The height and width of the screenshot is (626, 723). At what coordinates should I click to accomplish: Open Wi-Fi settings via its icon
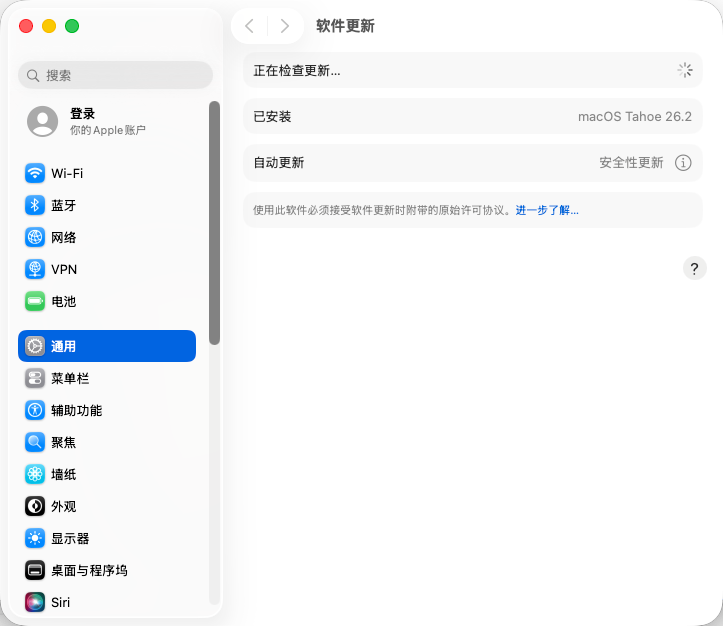coord(35,173)
